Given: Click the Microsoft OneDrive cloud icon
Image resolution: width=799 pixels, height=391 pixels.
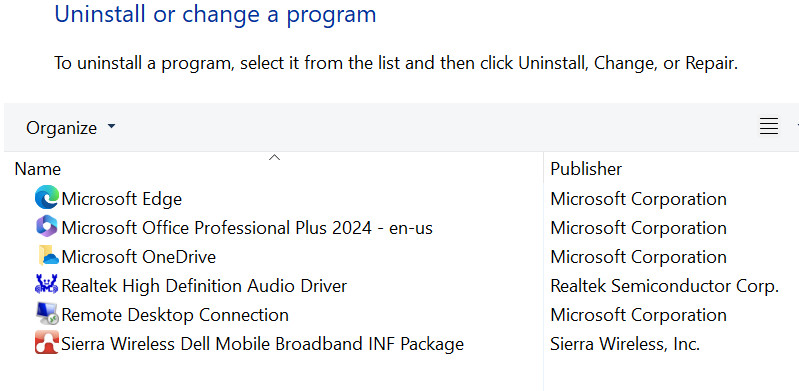Looking at the screenshot, I should [x=48, y=256].
